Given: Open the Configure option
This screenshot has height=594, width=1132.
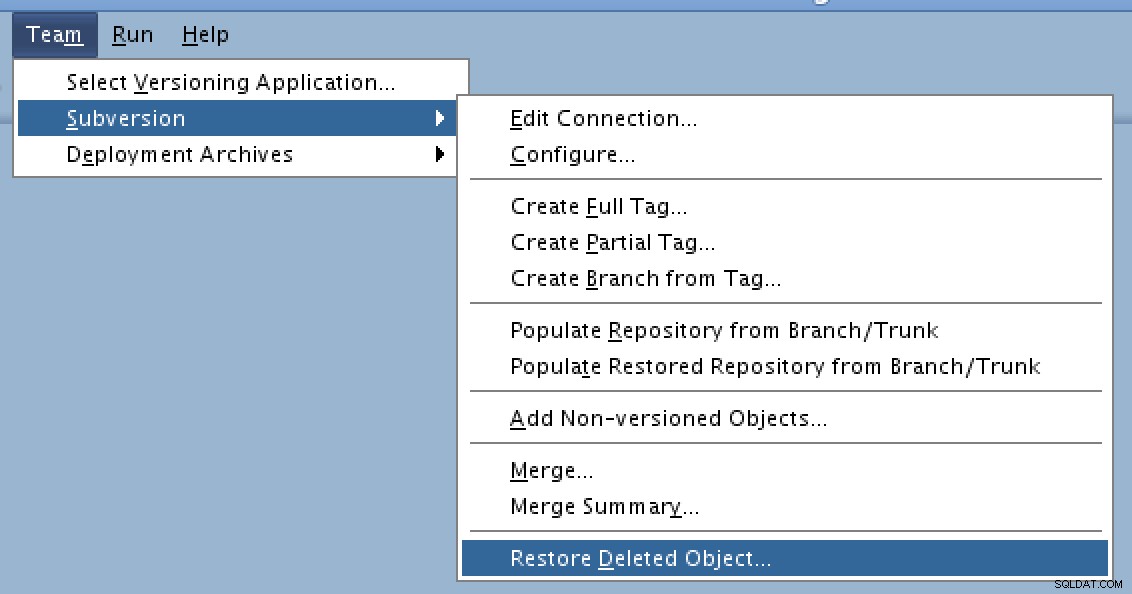Looking at the screenshot, I should [785, 154].
